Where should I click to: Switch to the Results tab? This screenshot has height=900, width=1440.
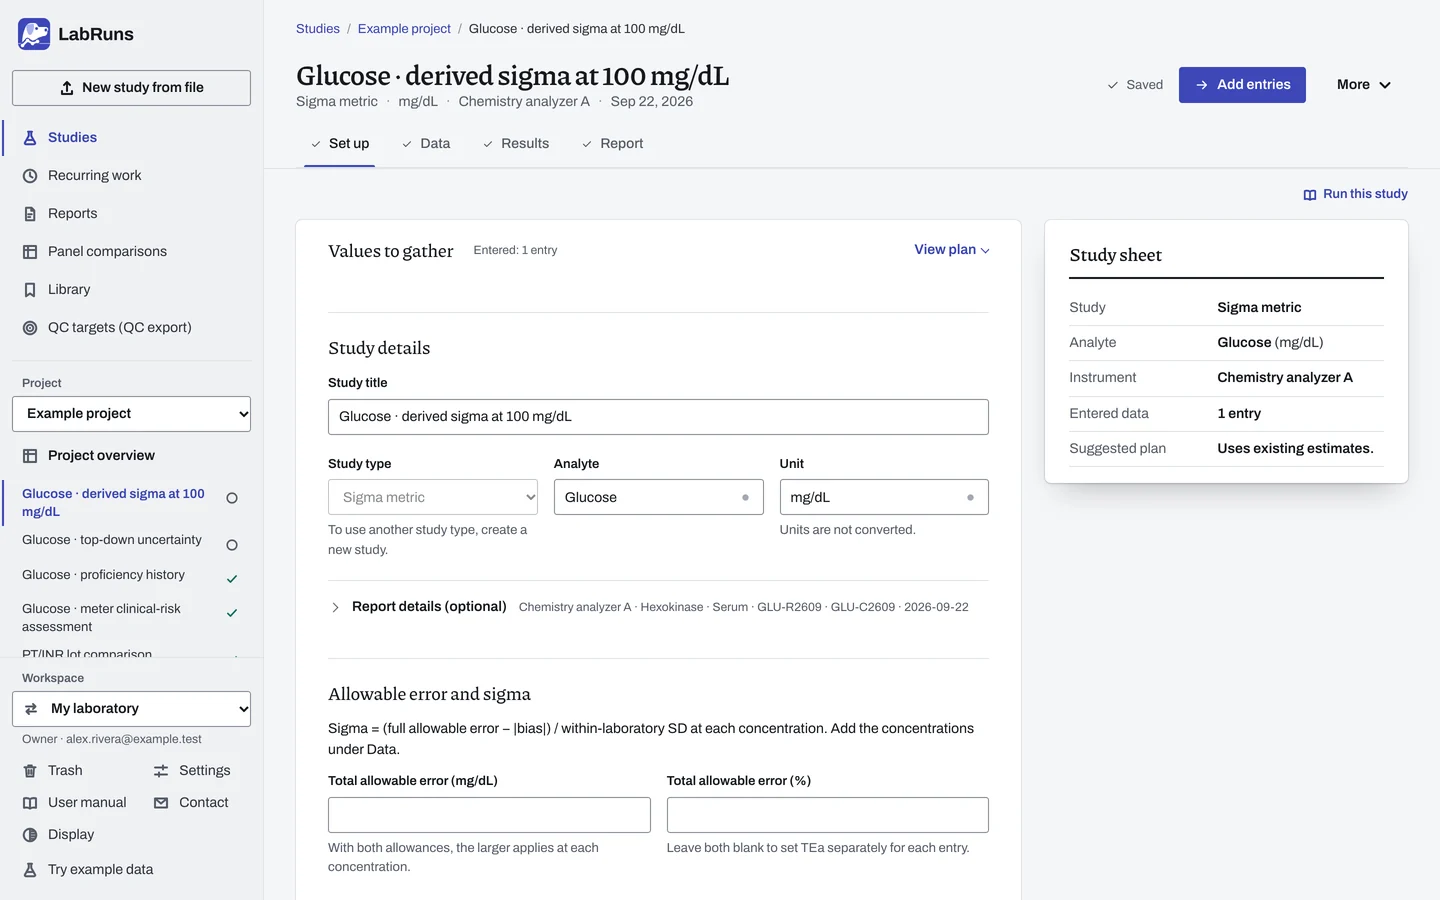coord(516,144)
